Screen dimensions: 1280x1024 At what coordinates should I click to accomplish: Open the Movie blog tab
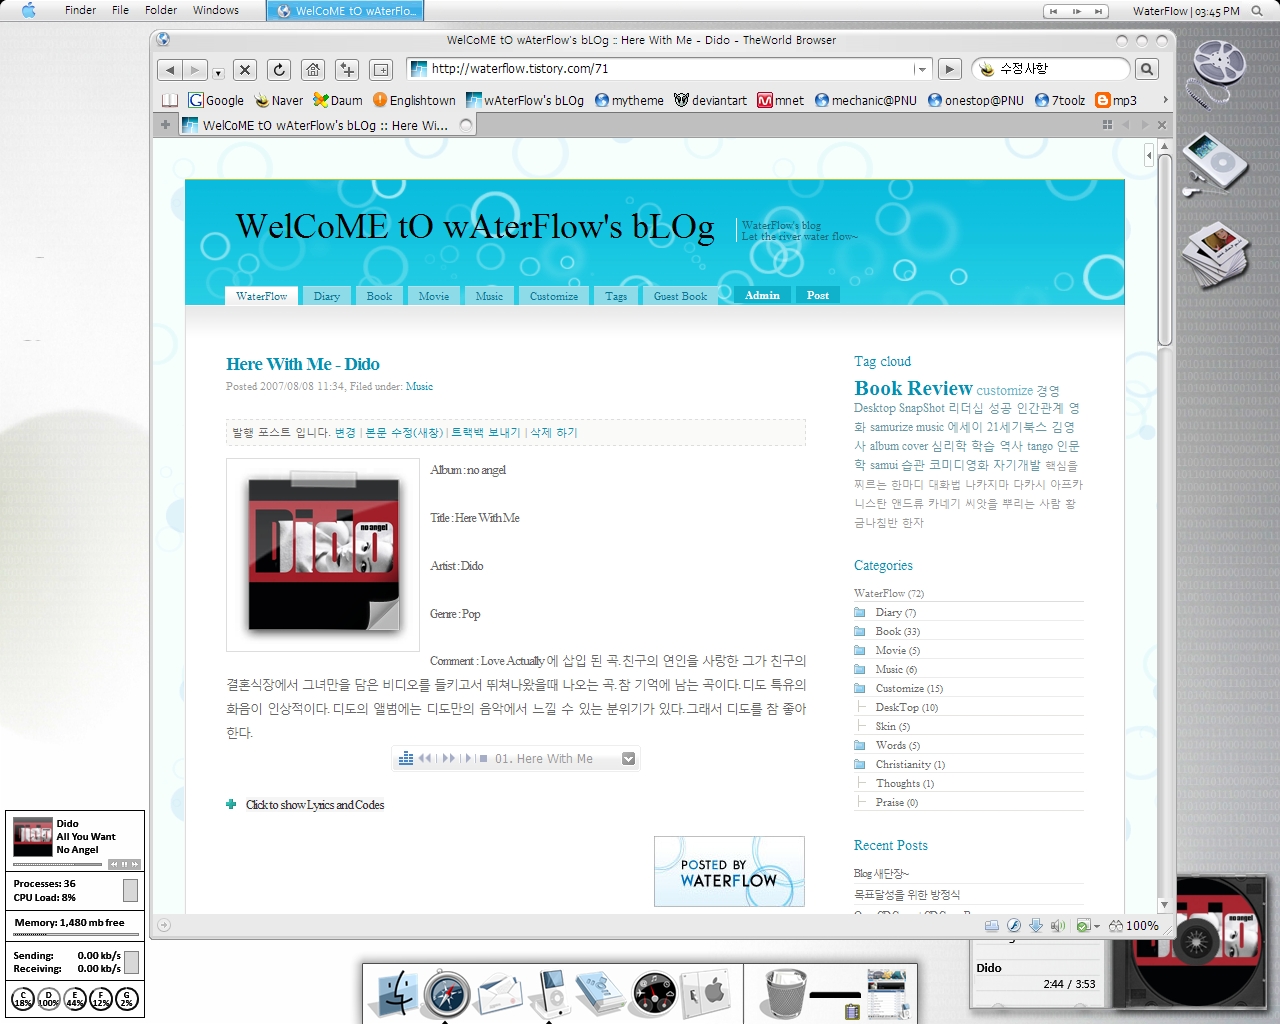click(x=434, y=296)
